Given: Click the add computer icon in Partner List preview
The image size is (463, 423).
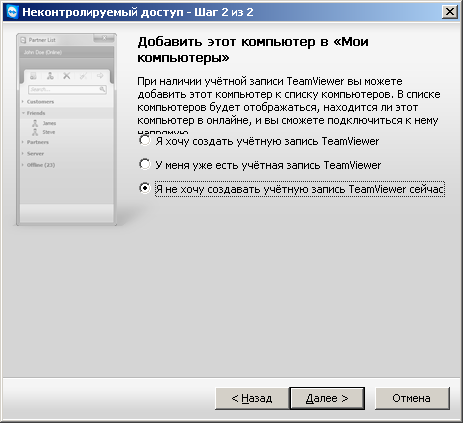Looking at the screenshot, I should (33, 76).
